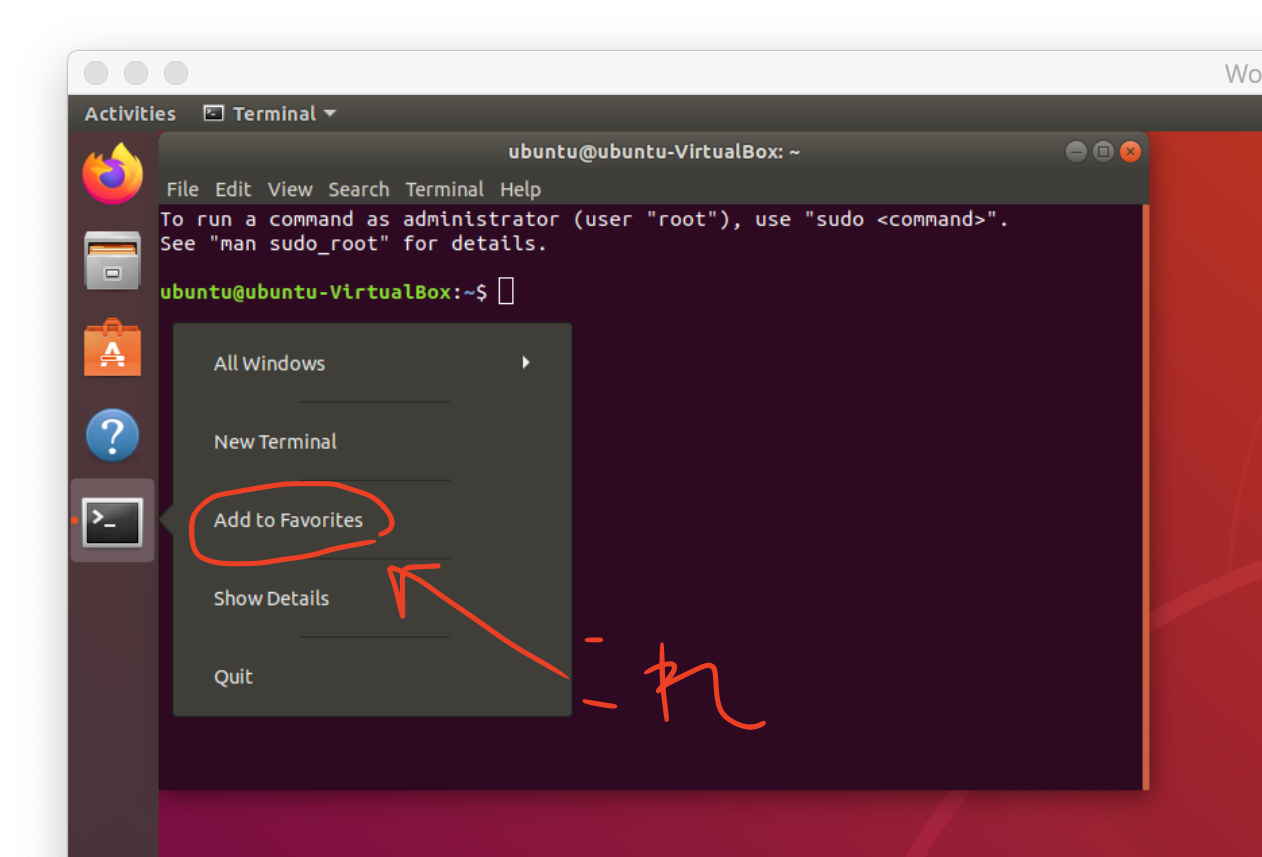This screenshot has height=857, width=1262.
Task: Click the 'To run a command as administrator' line
Action: tap(585, 219)
